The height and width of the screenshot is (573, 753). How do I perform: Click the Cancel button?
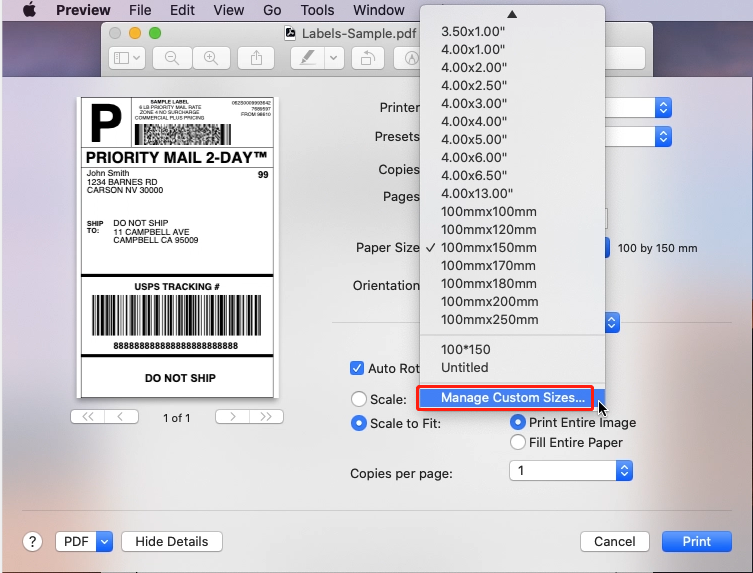click(x=615, y=542)
